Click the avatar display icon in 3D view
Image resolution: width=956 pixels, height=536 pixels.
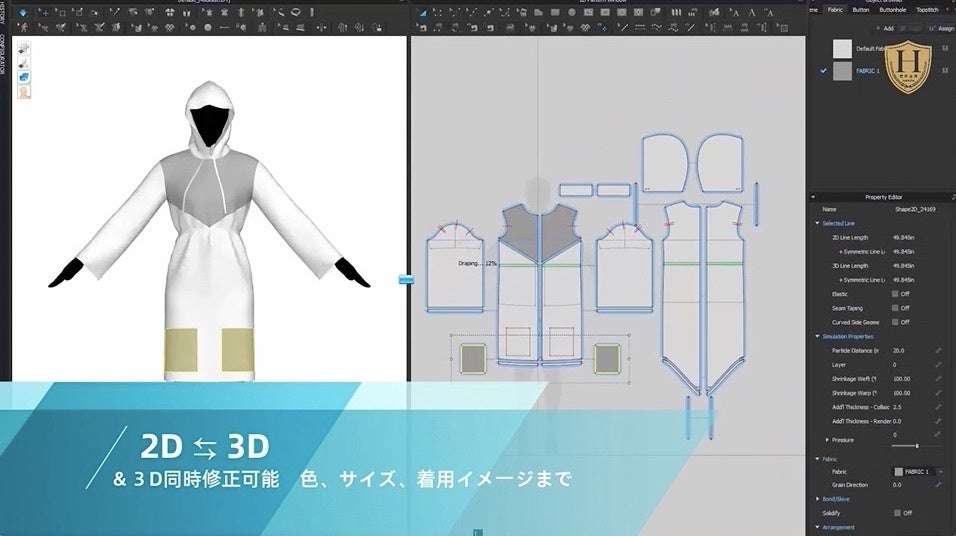(x=24, y=92)
